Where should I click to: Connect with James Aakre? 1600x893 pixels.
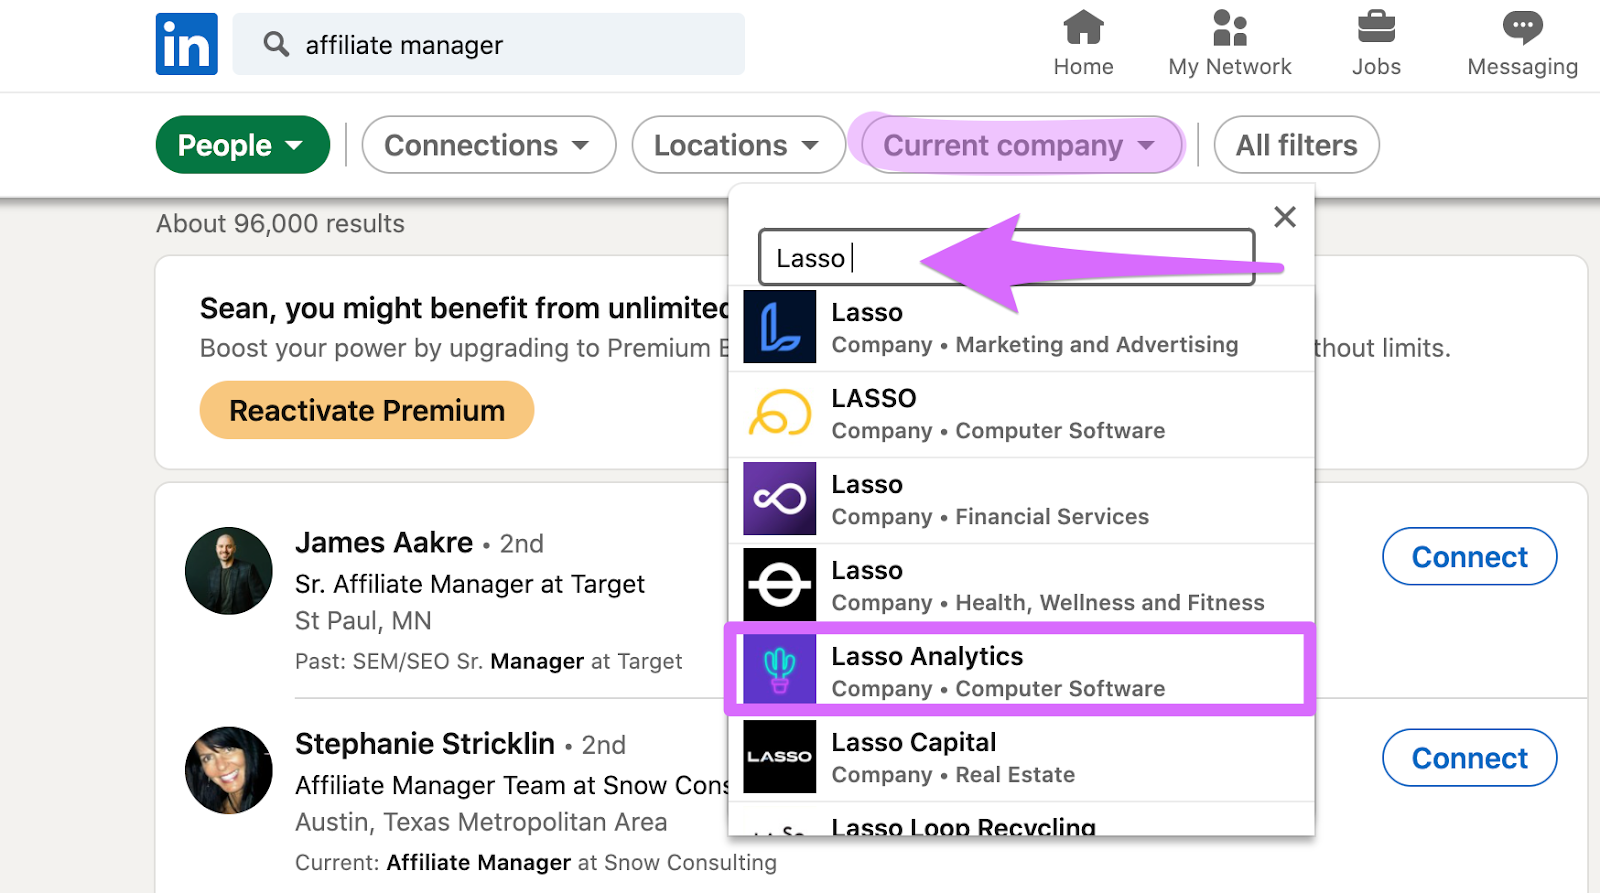(1470, 557)
